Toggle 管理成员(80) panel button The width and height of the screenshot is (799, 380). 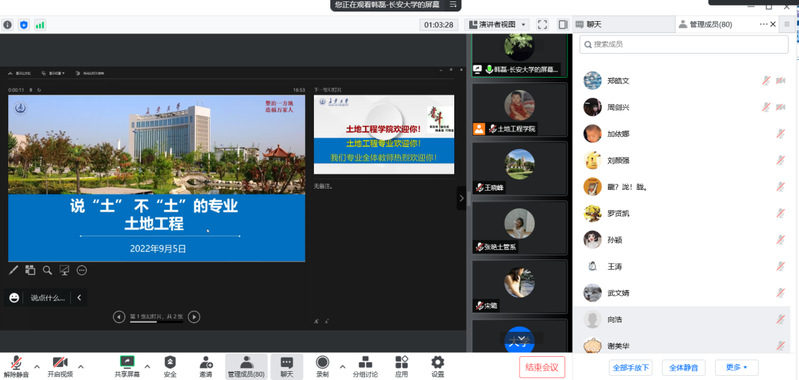tap(246, 367)
